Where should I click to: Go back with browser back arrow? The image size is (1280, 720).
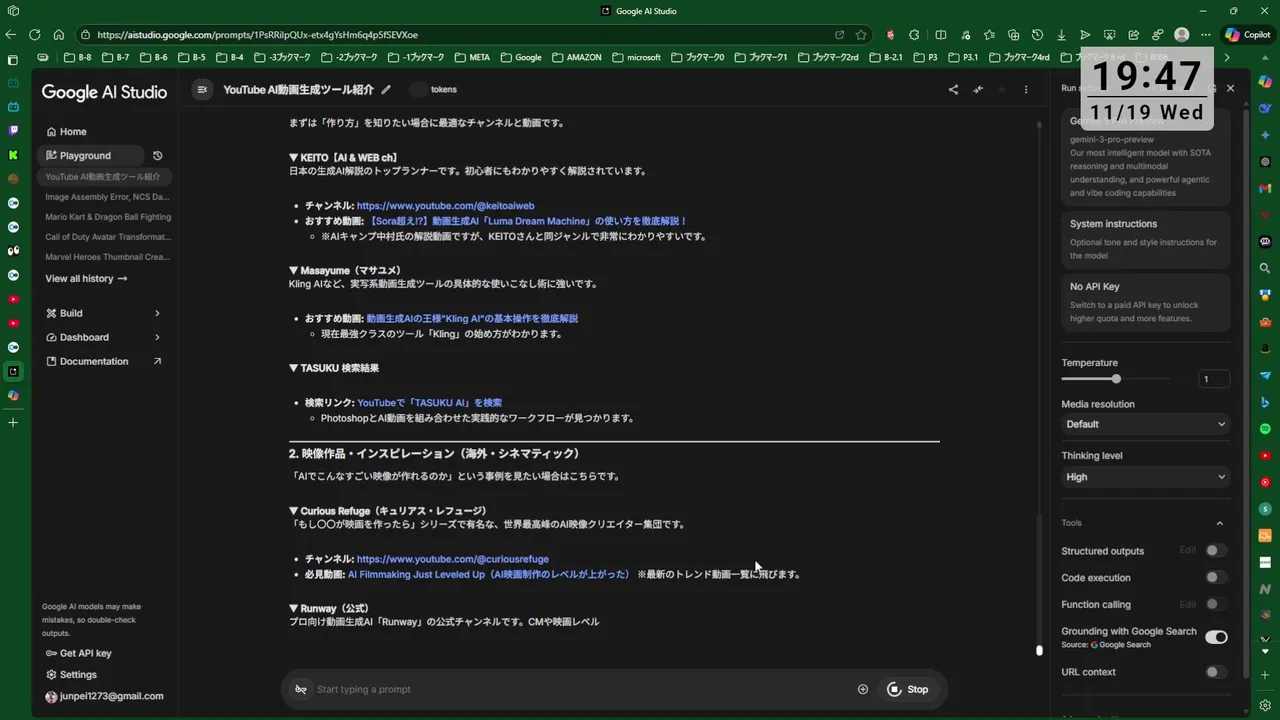coord(11,34)
